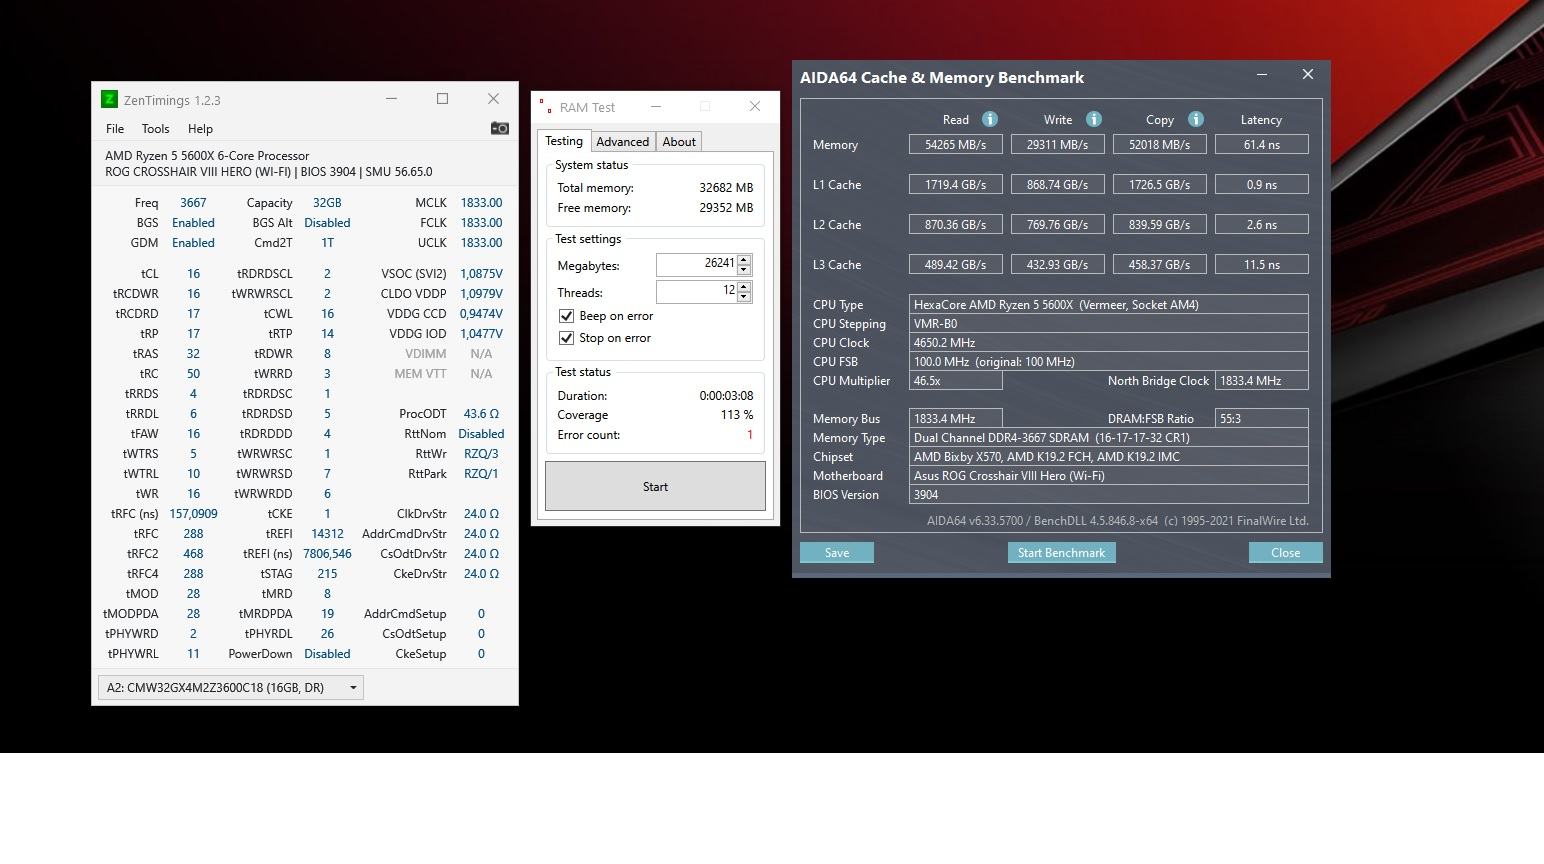Viewport: 1544px width, 864px height.
Task: Increase the Megabytes value with the up arrow
Action: [744, 259]
